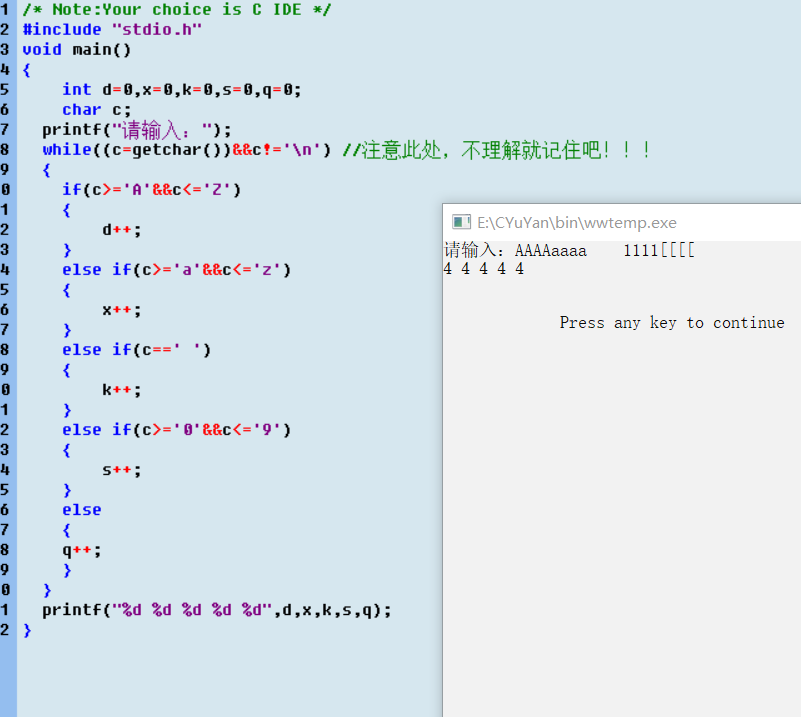Click the console window icon beside E:\CYuYan\bin\wwtemp.exe
This screenshot has width=801, height=717.
(461, 222)
